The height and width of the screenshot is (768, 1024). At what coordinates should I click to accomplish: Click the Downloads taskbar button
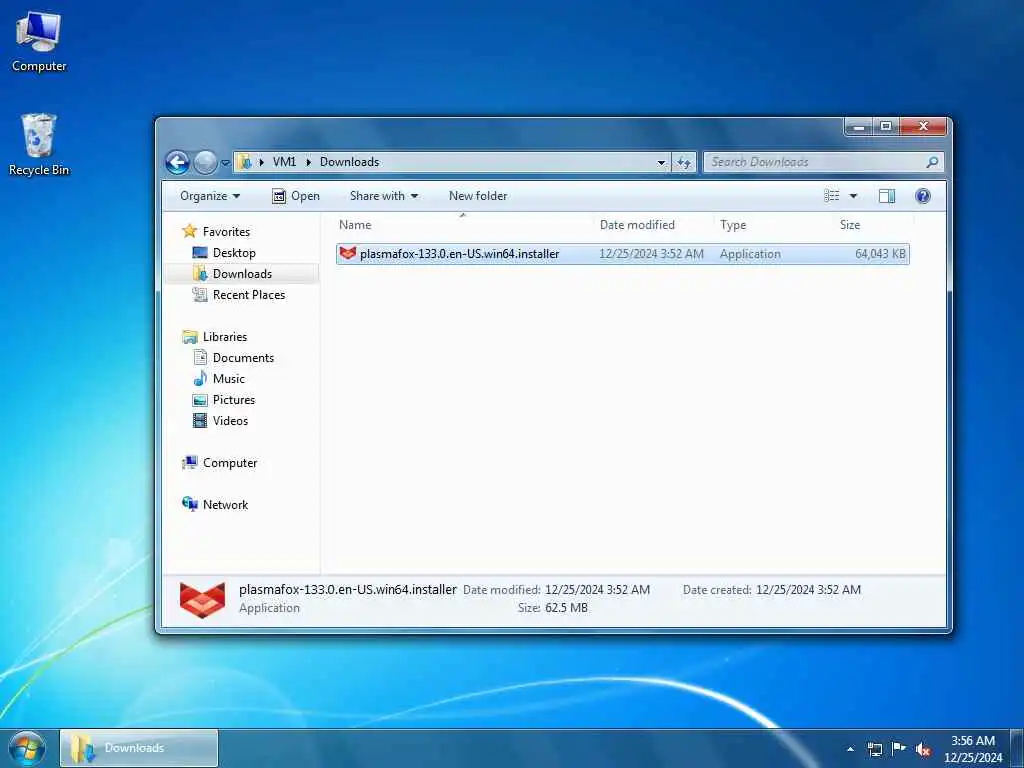139,748
